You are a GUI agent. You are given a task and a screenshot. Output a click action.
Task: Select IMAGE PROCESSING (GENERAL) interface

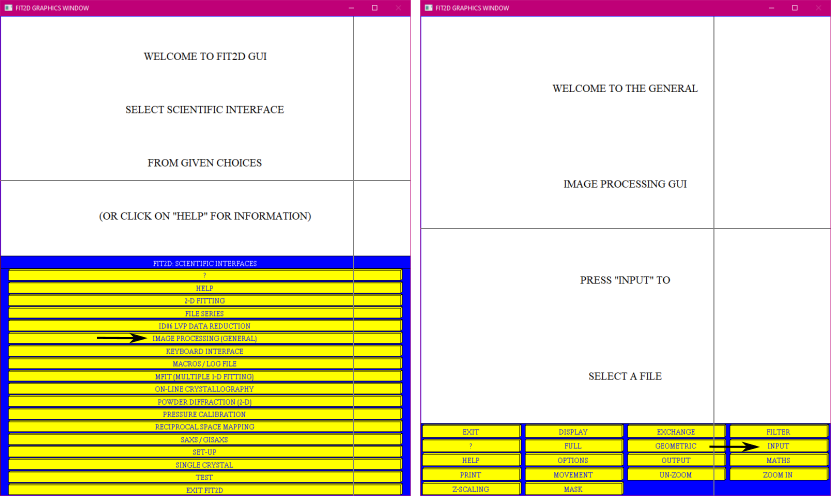tap(205, 338)
